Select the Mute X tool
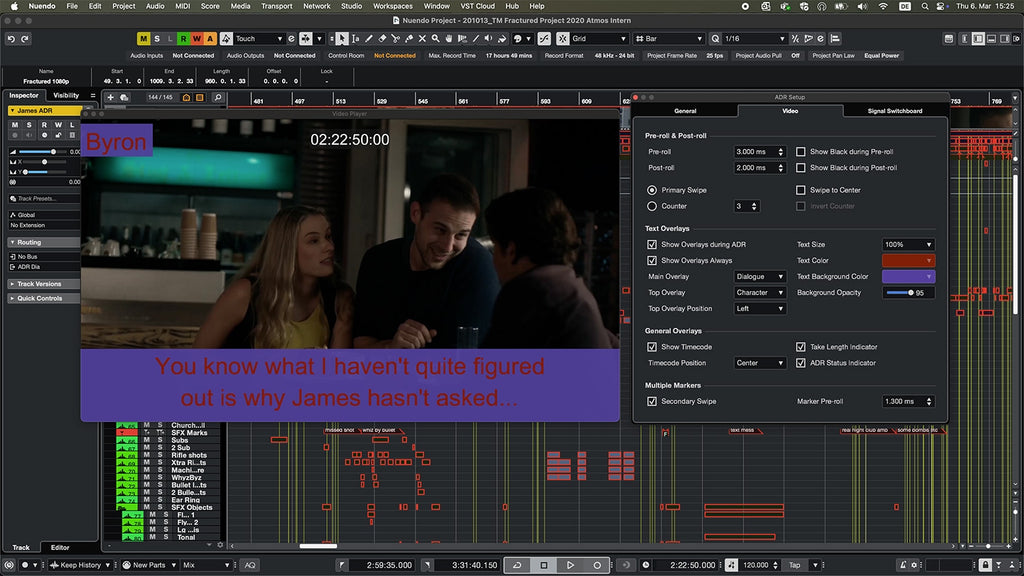 pos(422,39)
